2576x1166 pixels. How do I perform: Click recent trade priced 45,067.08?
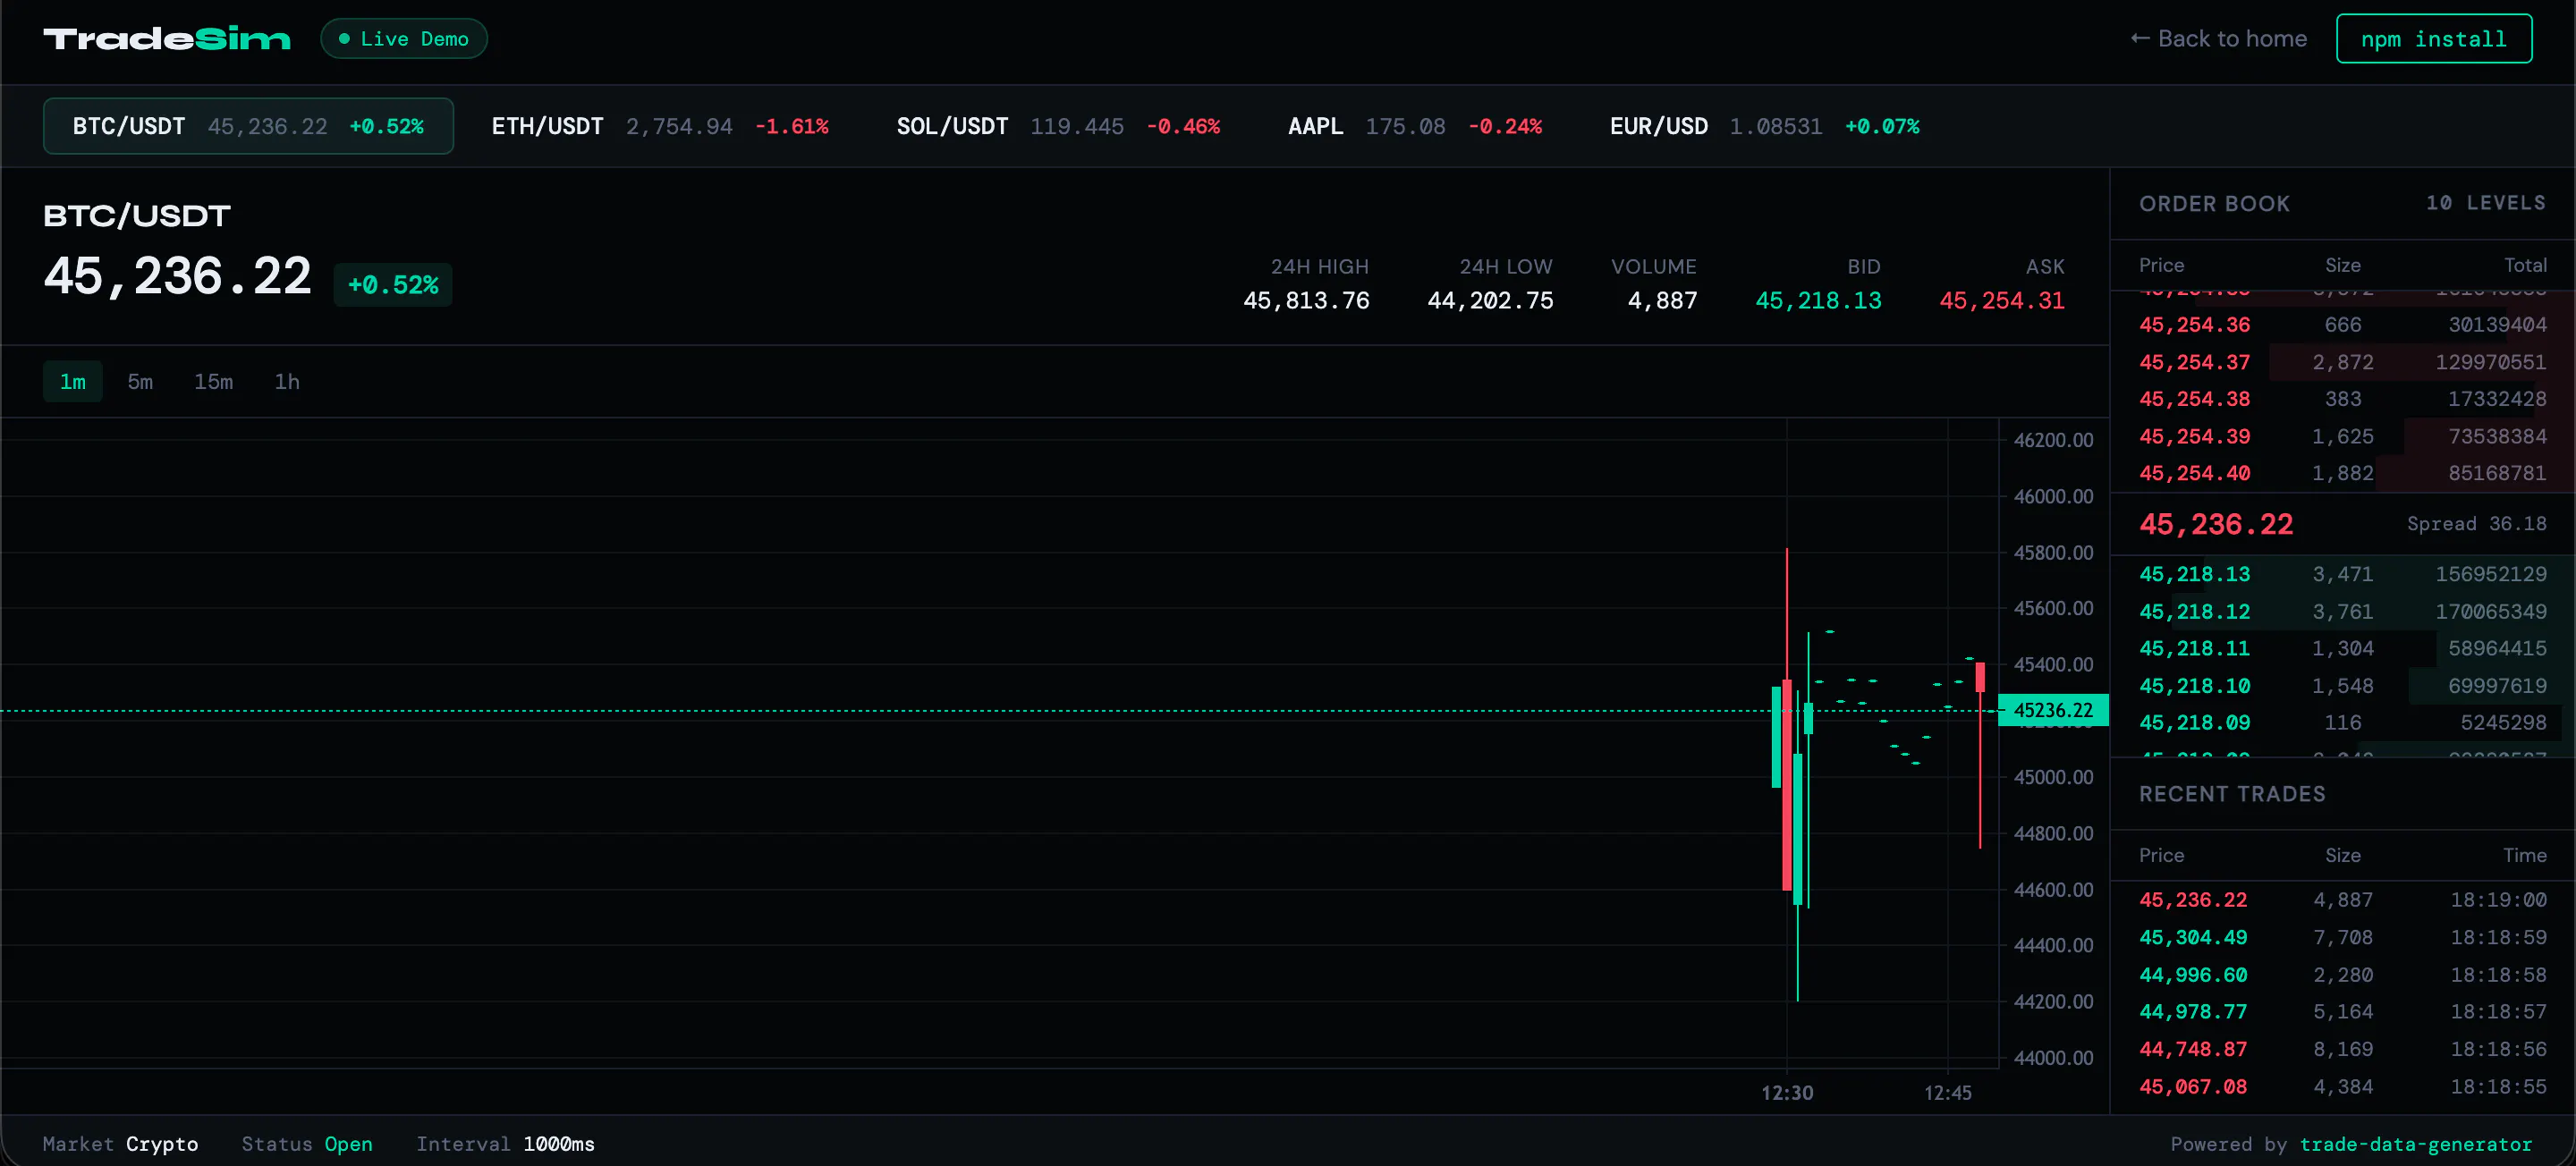coord(2342,1087)
